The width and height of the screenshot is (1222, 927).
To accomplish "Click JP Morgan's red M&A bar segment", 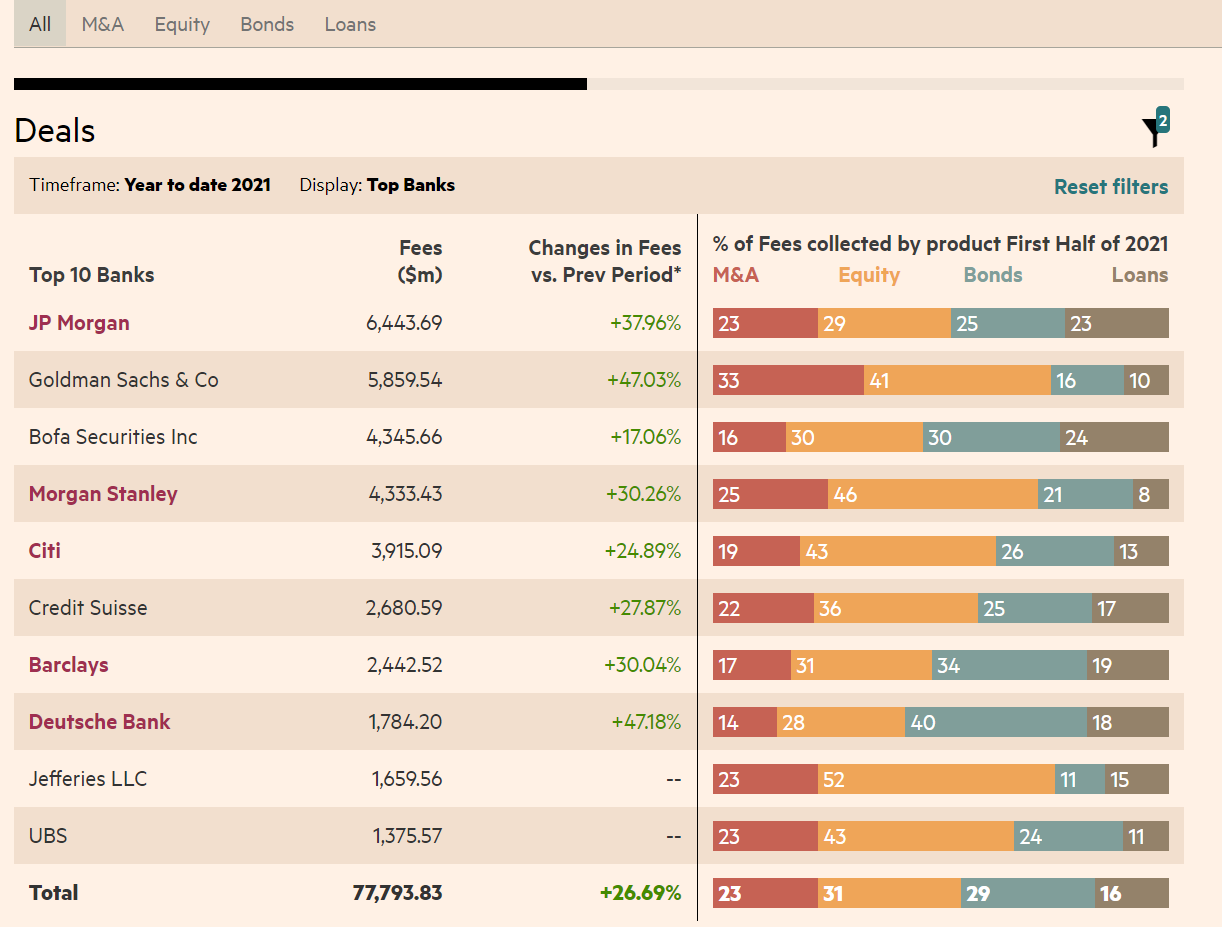I will pos(765,323).
